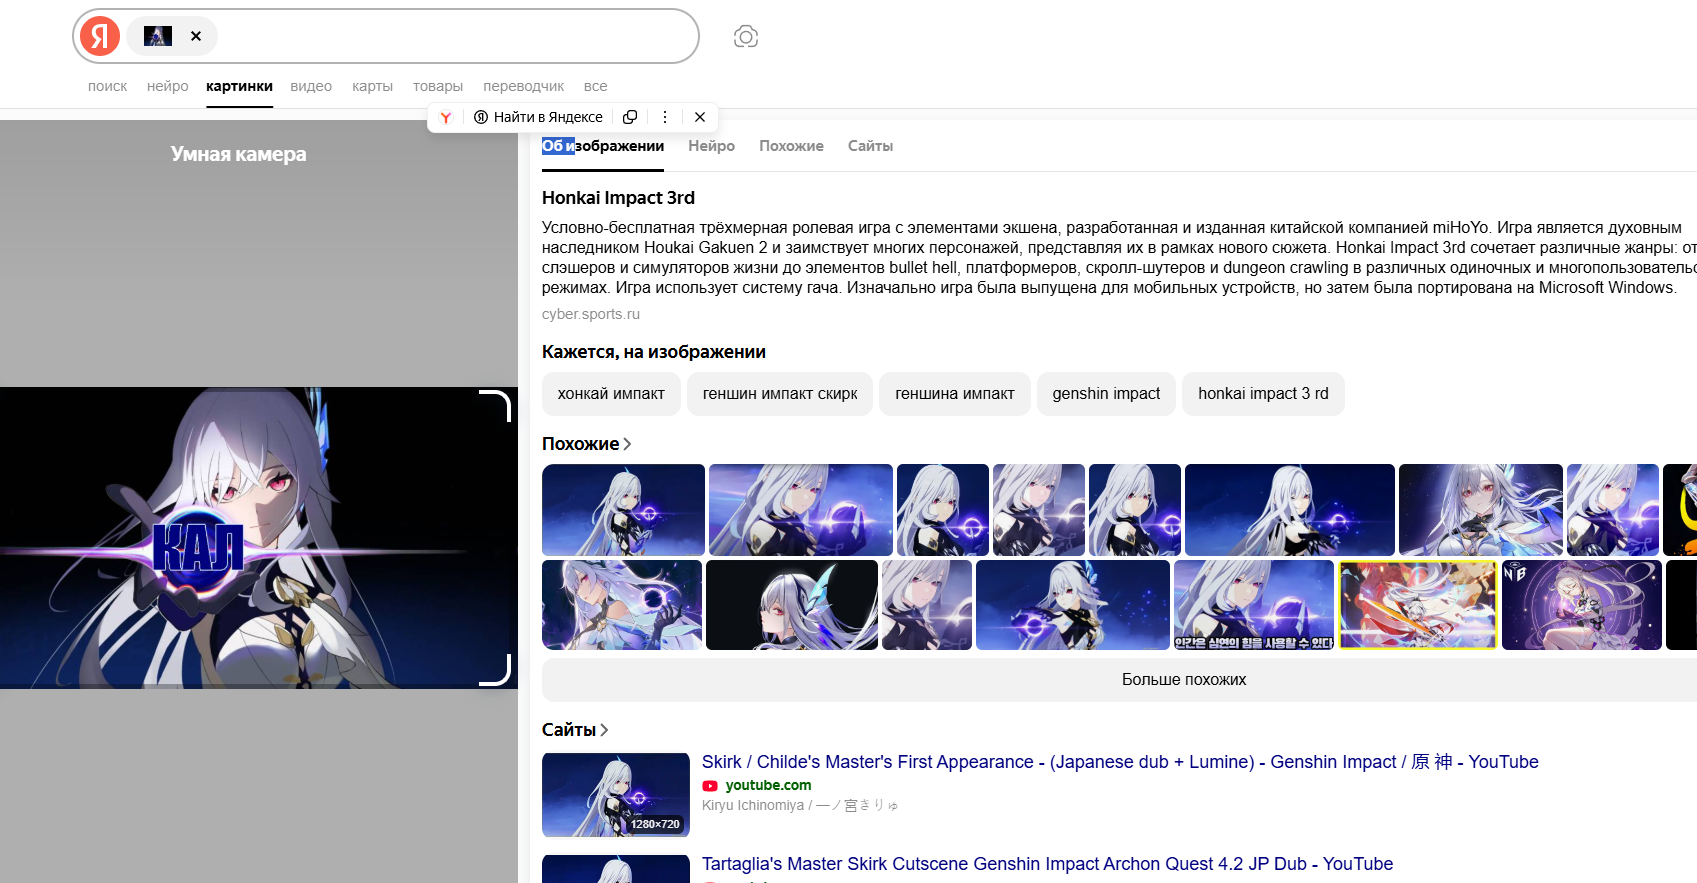Click Найти в Яндексе in popup toolbar
The image size is (1697, 883).
tap(538, 117)
